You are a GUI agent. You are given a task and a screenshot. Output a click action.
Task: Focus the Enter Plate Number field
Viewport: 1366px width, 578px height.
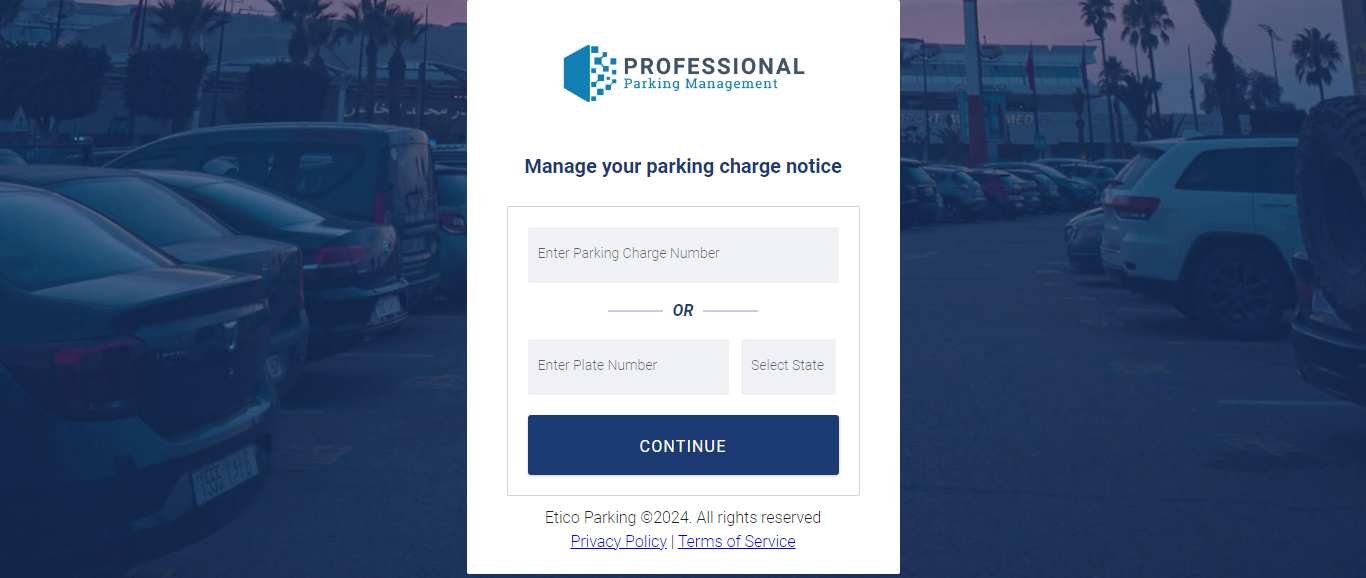(x=628, y=366)
